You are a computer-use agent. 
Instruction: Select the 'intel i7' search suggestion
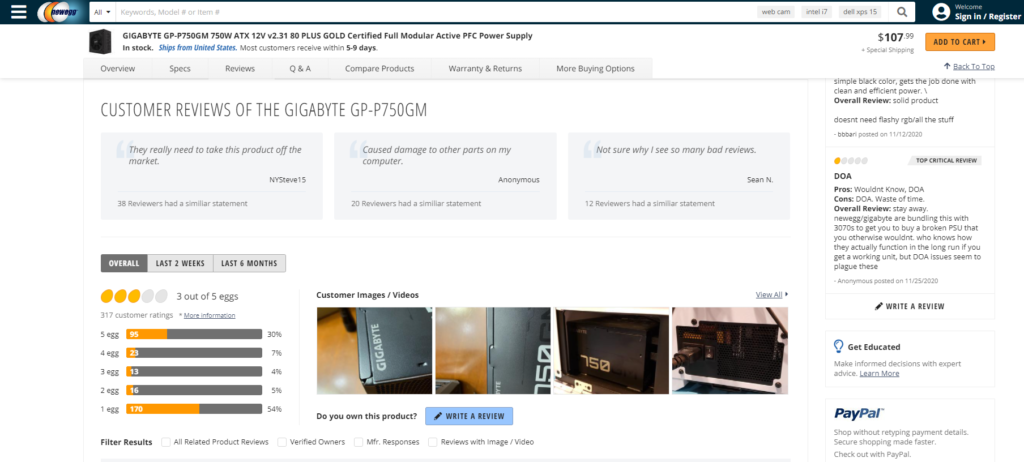pyautogui.click(x=818, y=12)
